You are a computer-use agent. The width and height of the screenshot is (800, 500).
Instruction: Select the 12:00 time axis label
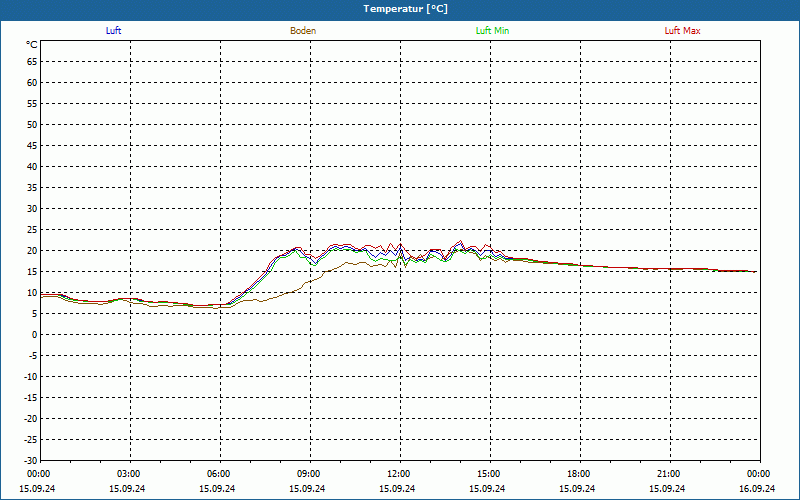398,474
